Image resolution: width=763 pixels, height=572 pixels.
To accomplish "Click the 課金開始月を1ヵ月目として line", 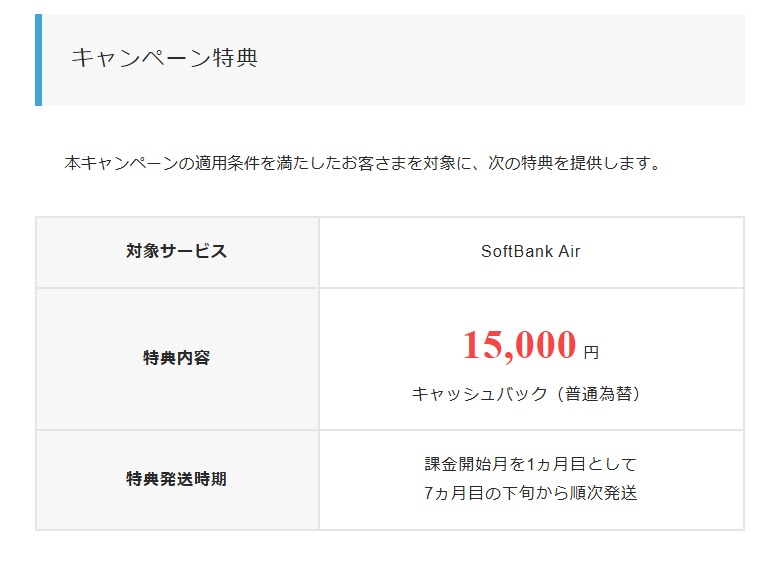I will [x=531, y=464].
